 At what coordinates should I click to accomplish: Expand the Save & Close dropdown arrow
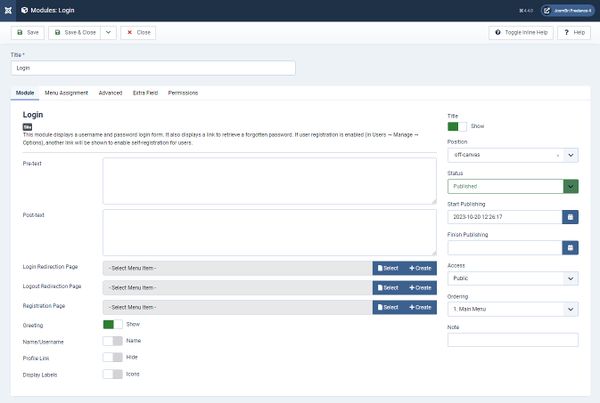(108, 32)
